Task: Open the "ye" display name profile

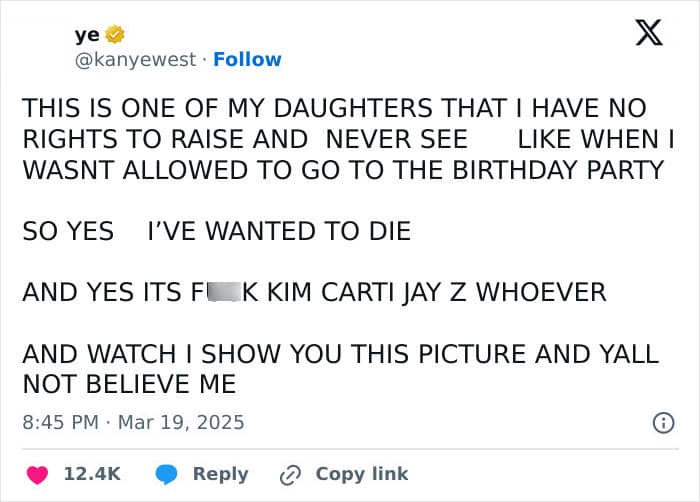Action: point(86,35)
